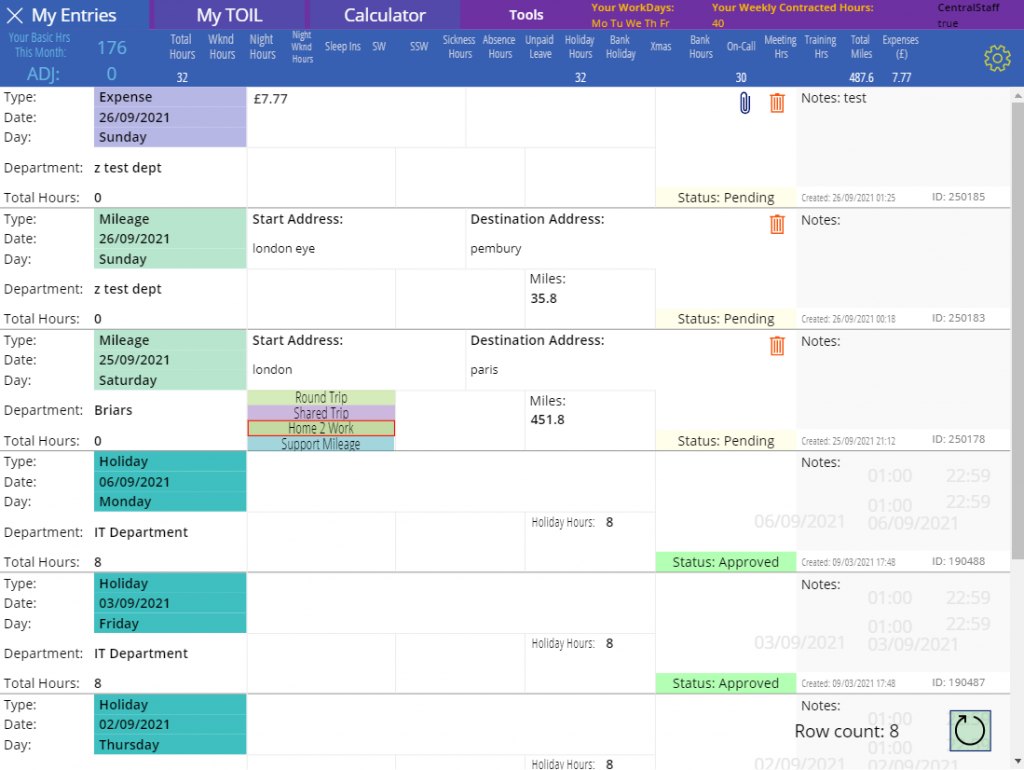Click Mileage date 25/09/2021
The image size is (1024, 770).
(134, 360)
